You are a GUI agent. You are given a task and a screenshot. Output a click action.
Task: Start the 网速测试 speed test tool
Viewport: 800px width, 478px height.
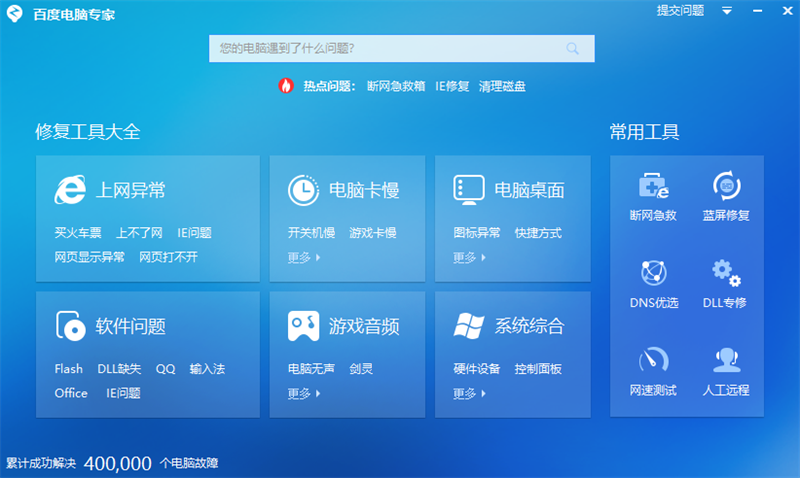pos(653,360)
